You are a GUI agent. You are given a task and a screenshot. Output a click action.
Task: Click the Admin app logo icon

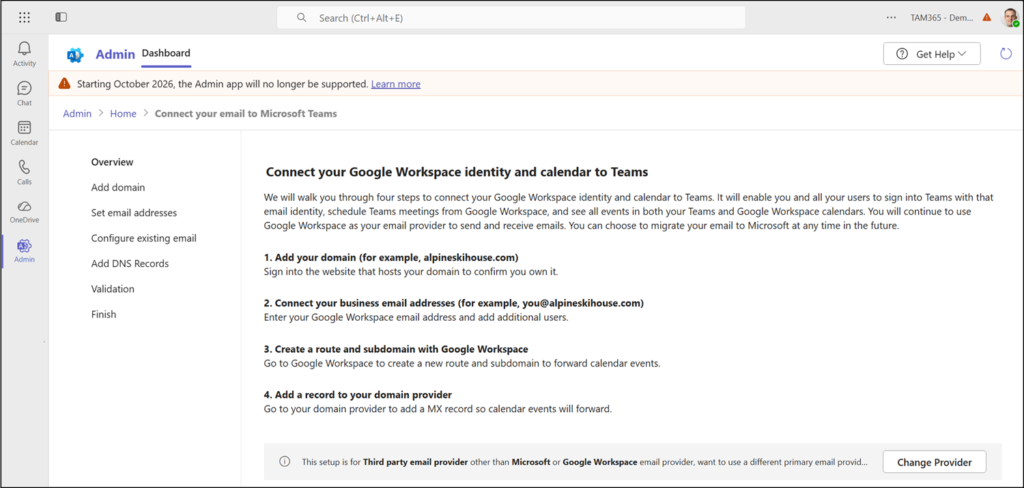pos(75,55)
